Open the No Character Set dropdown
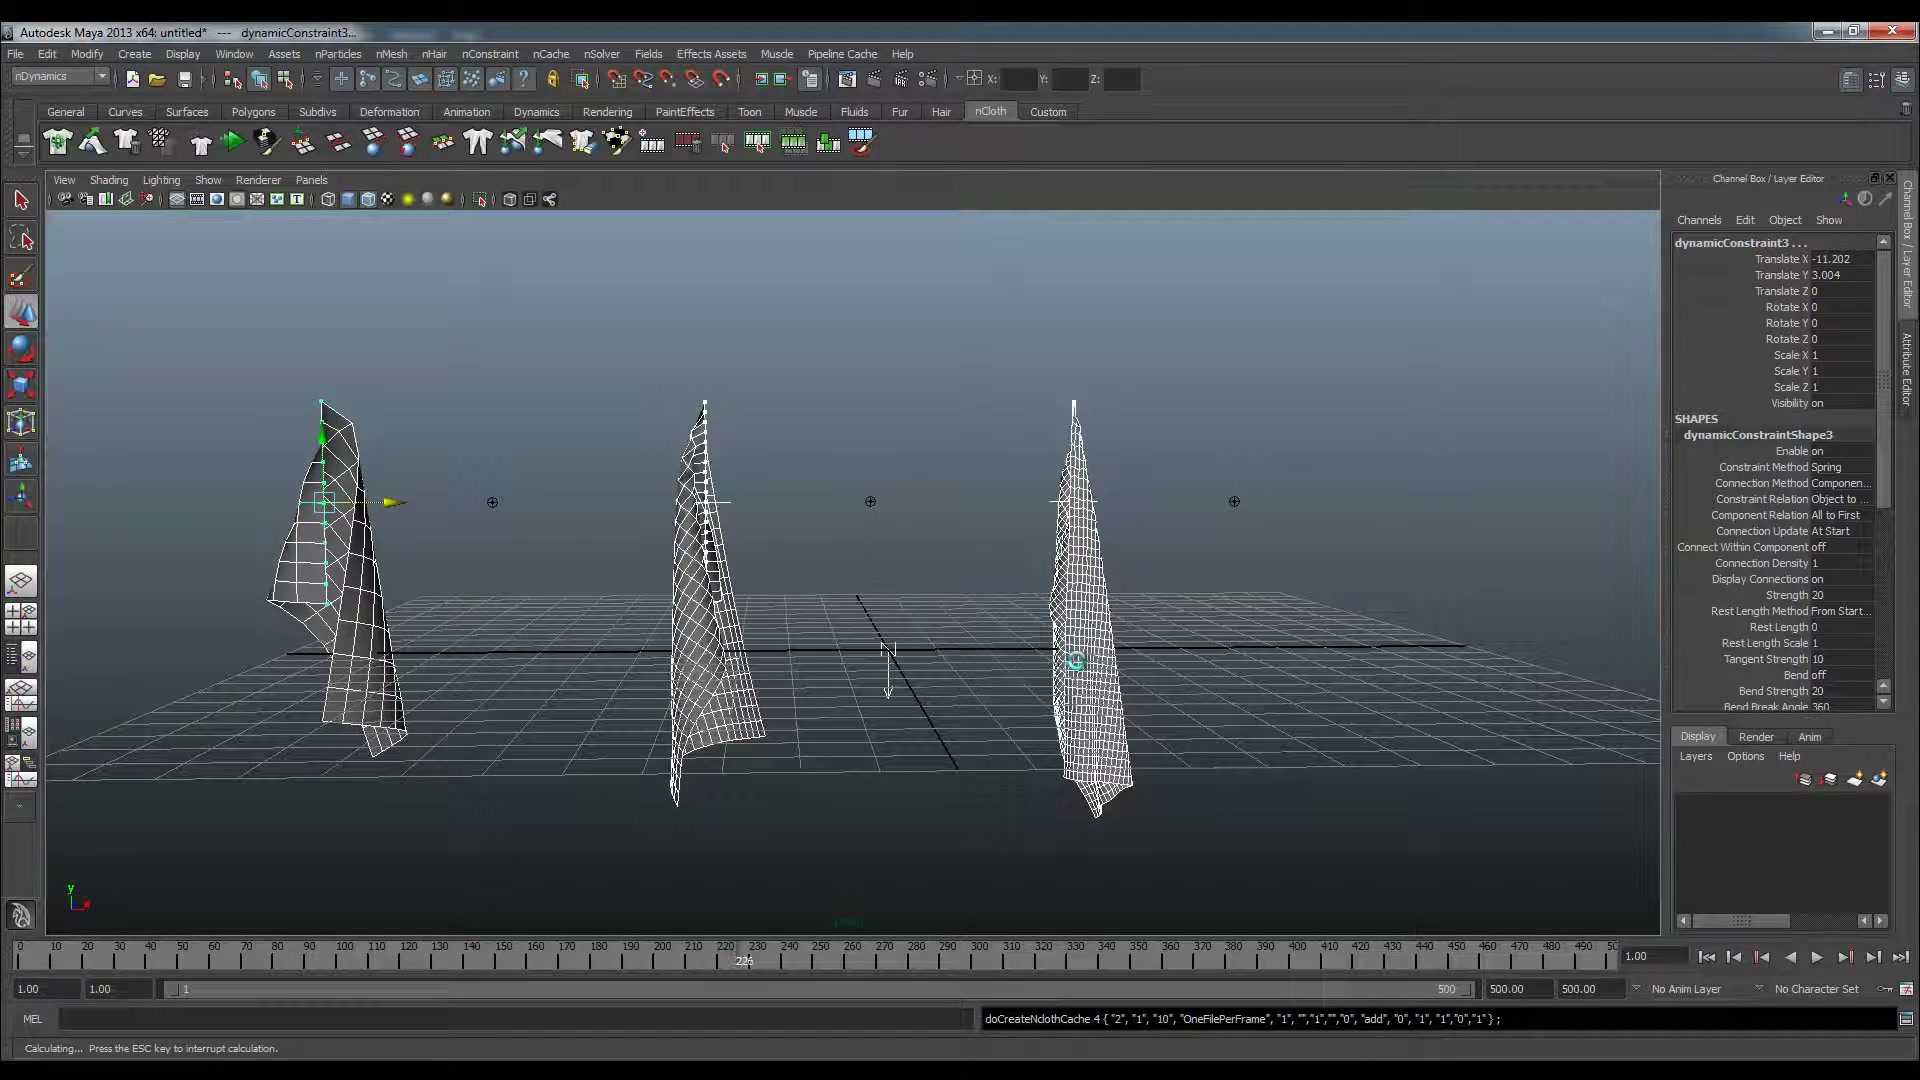The image size is (1920, 1080). [1816, 989]
